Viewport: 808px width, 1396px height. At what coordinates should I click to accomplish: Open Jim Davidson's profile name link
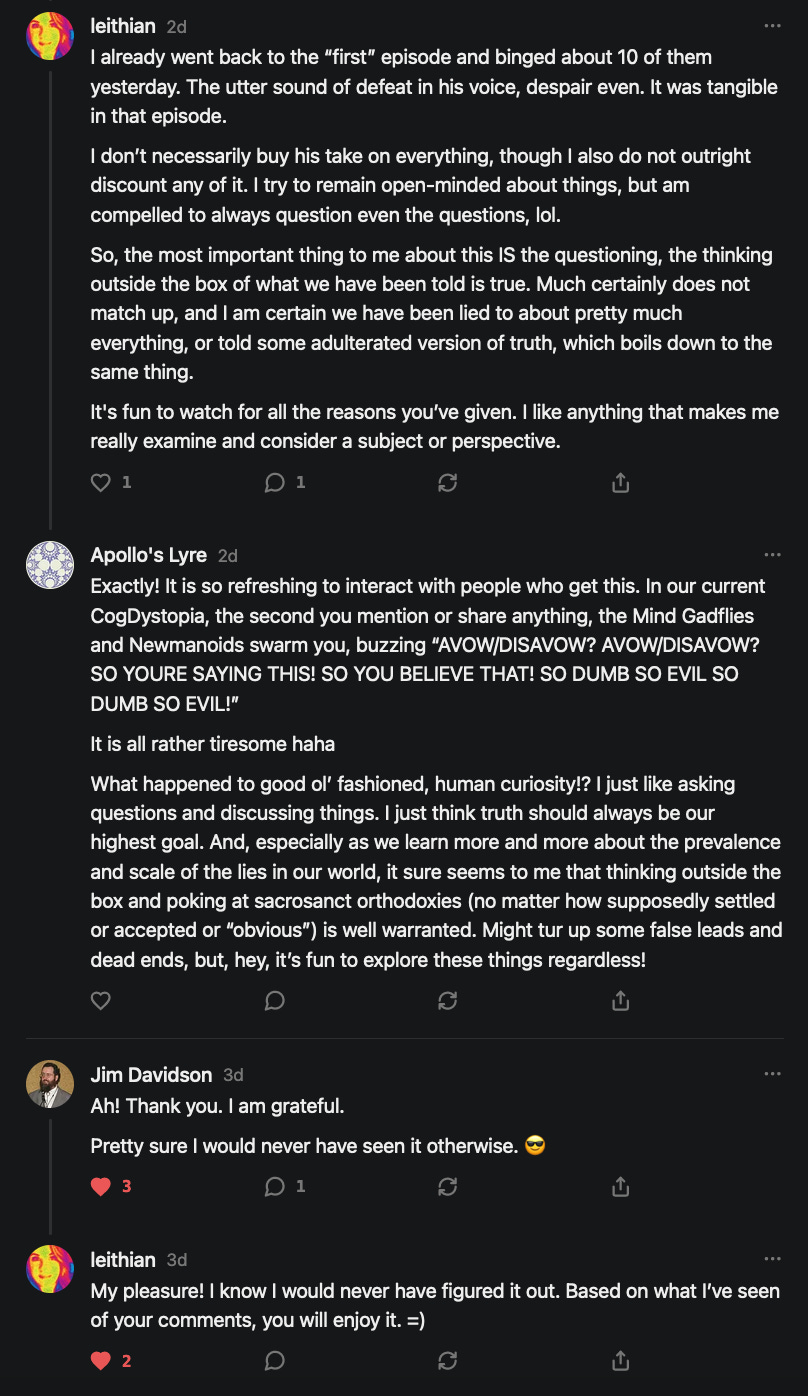click(x=151, y=1075)
